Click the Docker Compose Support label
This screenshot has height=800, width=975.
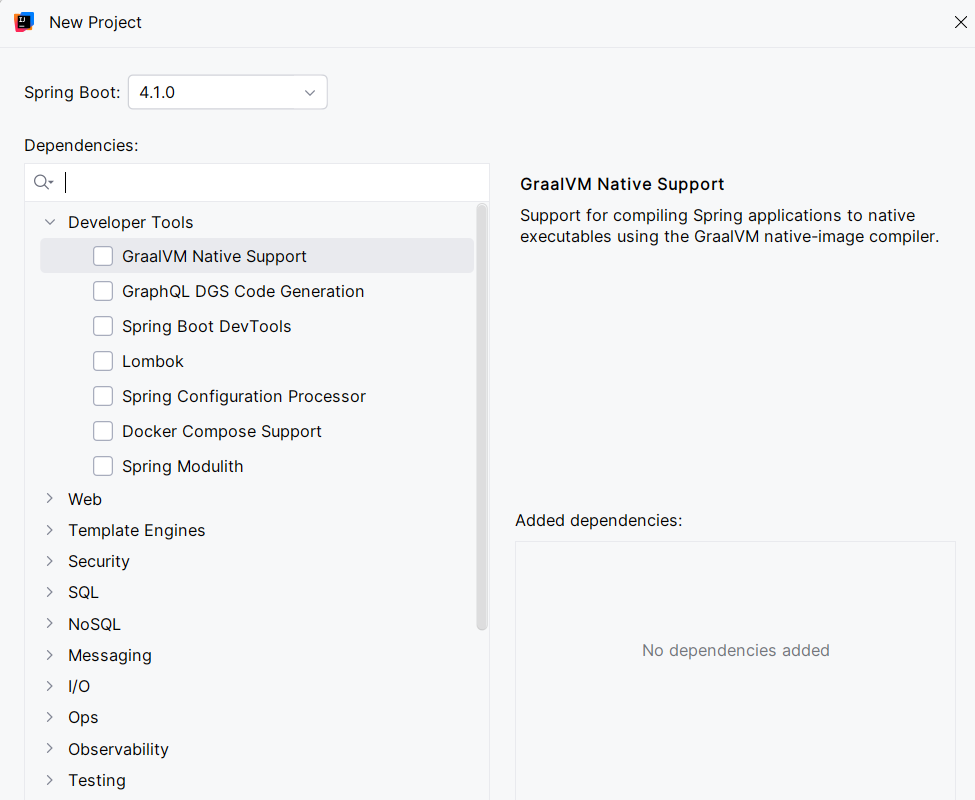(221, 431)
